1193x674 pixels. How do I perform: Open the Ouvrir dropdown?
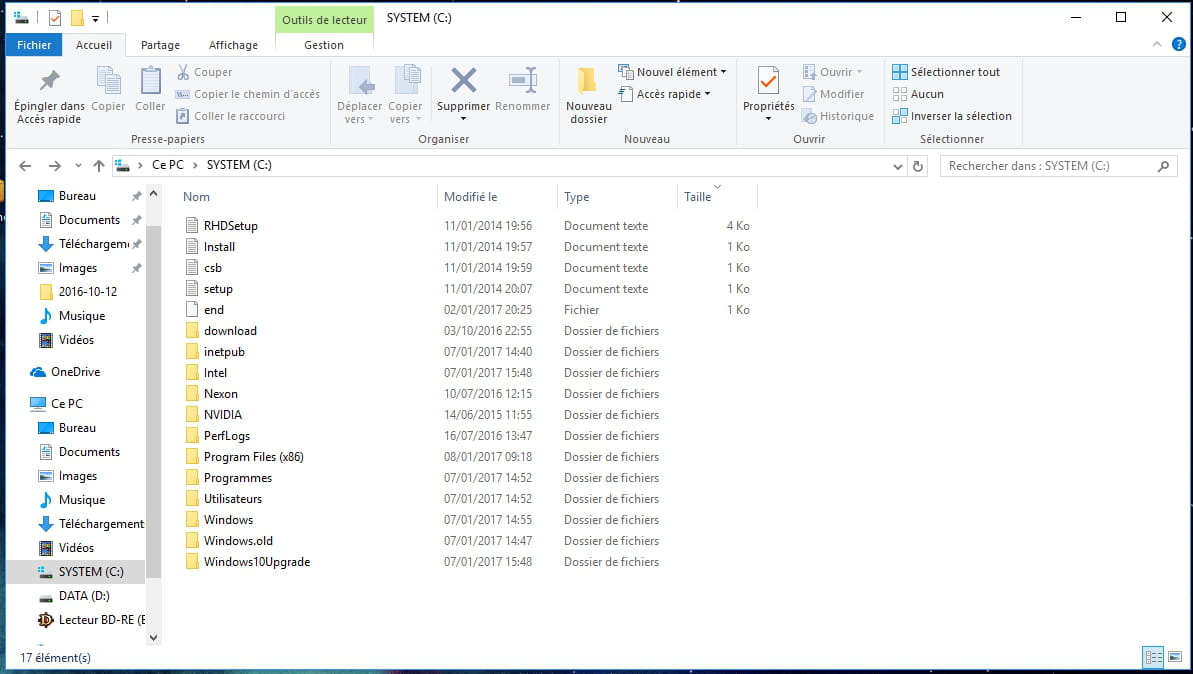coord(833,72)
